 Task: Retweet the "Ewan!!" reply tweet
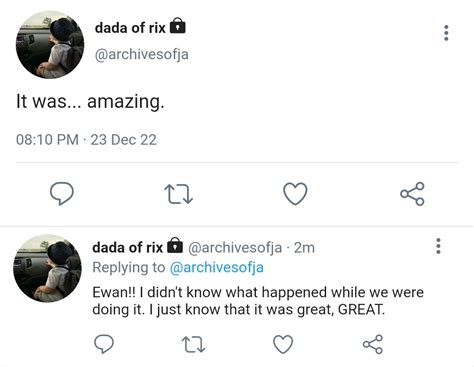[193, 345]
